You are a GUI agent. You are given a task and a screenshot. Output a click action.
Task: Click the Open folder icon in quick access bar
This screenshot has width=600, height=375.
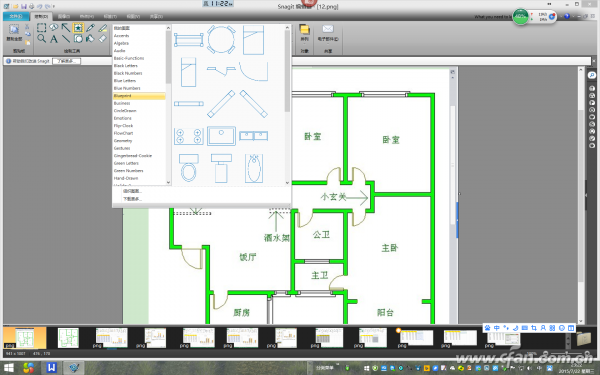(x=16, y=6)
